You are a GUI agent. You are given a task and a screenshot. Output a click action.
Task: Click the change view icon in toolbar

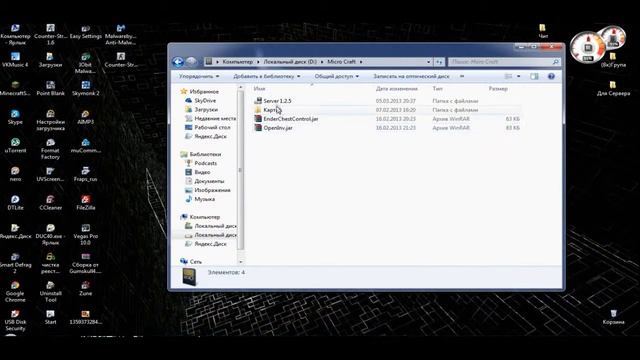coord(508,76)
